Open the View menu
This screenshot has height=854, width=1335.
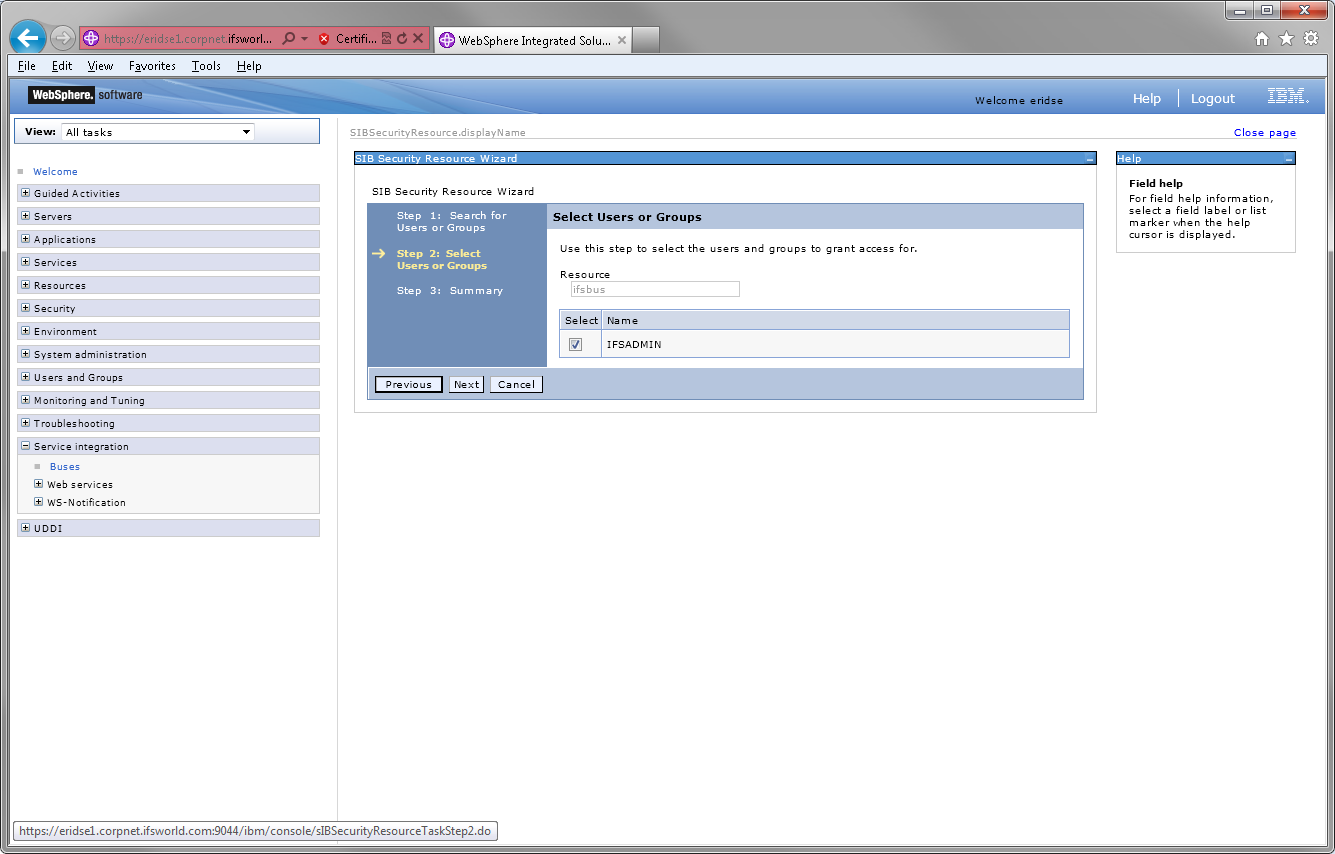click(x=100, y=66)
